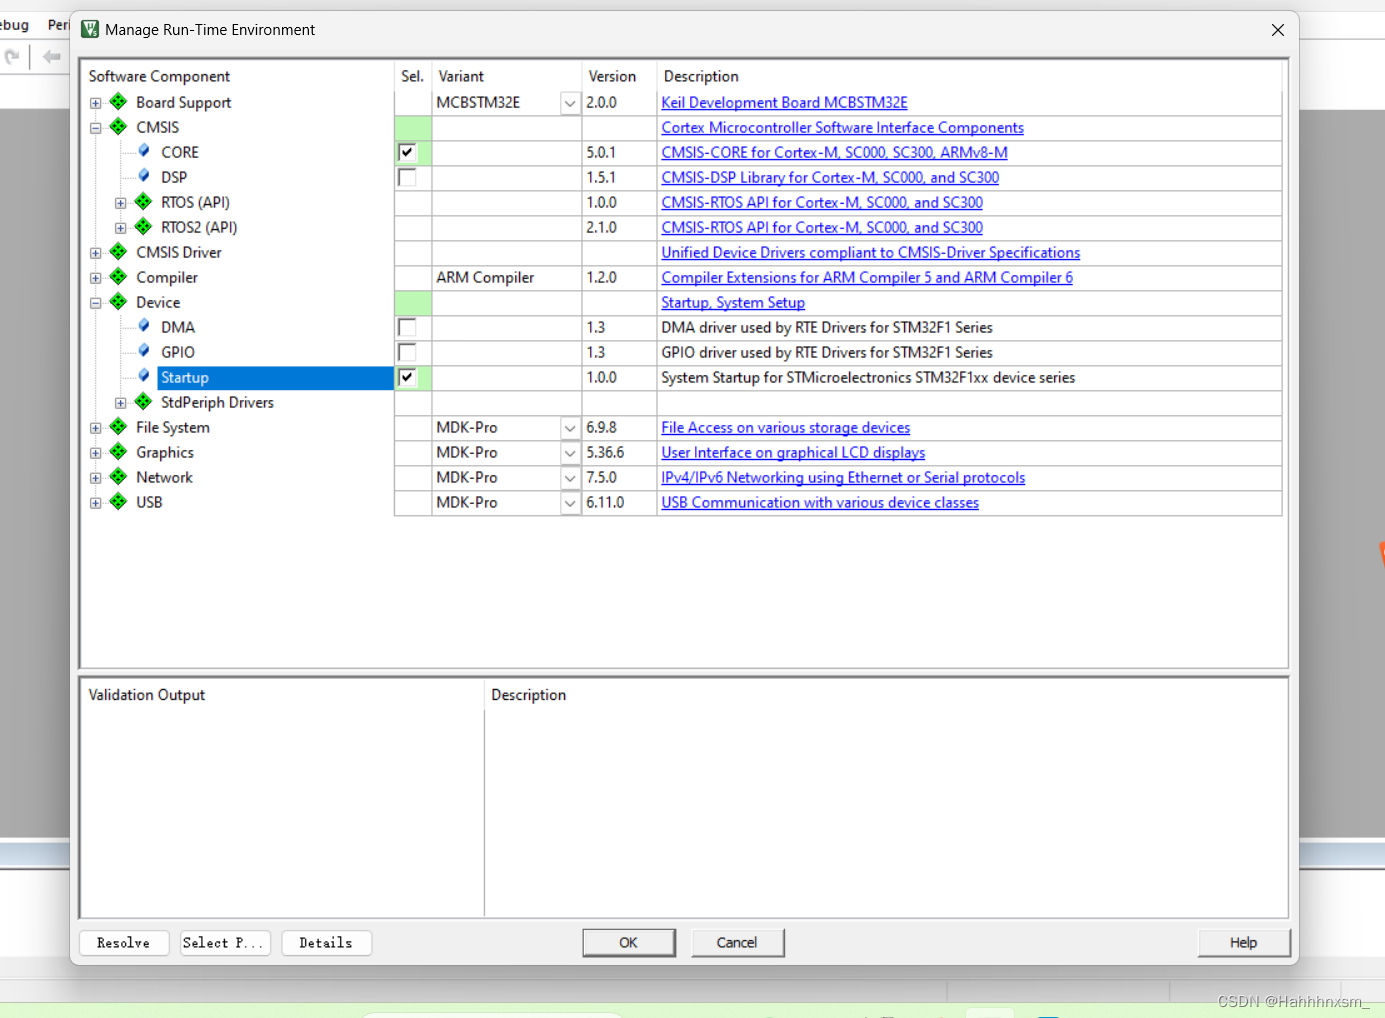Open USB MDK-Pro variant dropdown
1385x1018 pixels.
[x=570, y=503]
